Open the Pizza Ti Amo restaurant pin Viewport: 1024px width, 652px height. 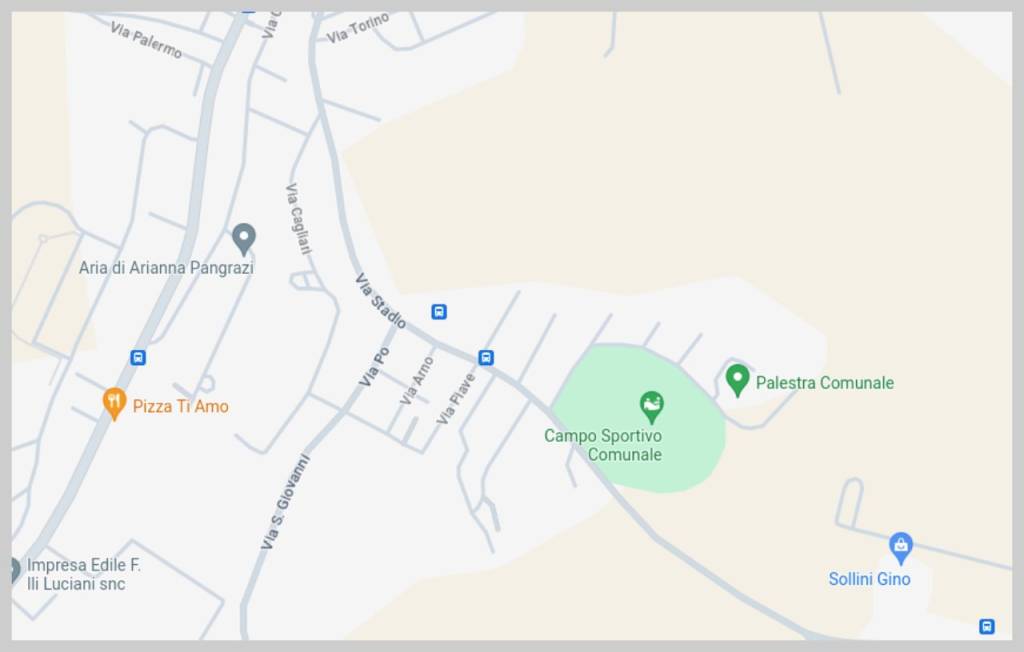[x=114, y=404]
